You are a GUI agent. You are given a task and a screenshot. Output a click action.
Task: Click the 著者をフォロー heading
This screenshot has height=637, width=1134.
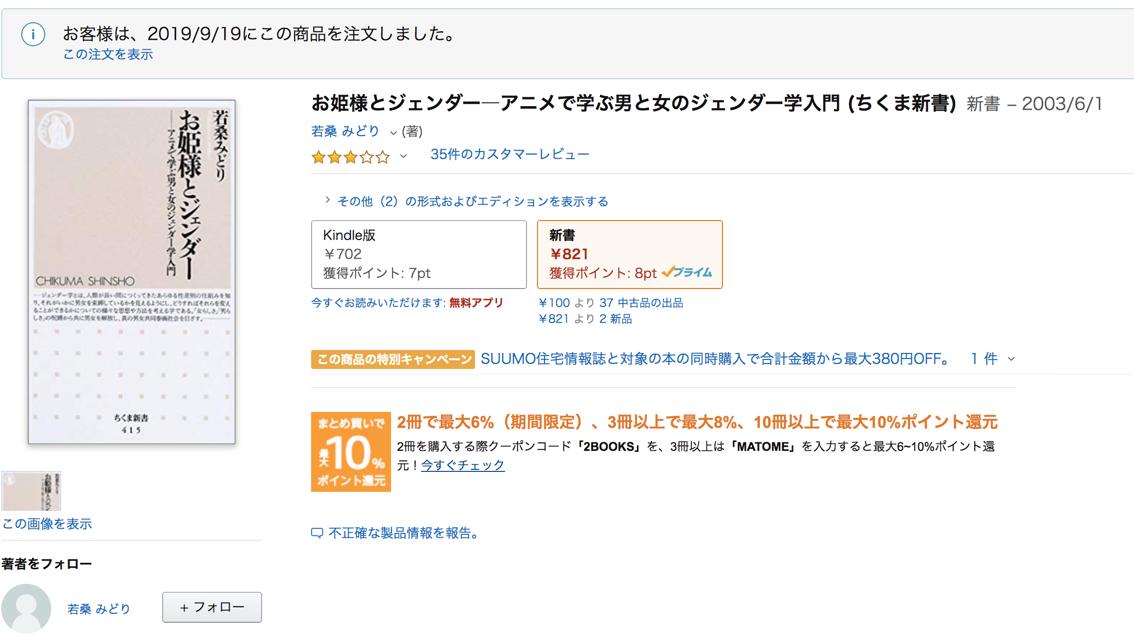[47, 564]
